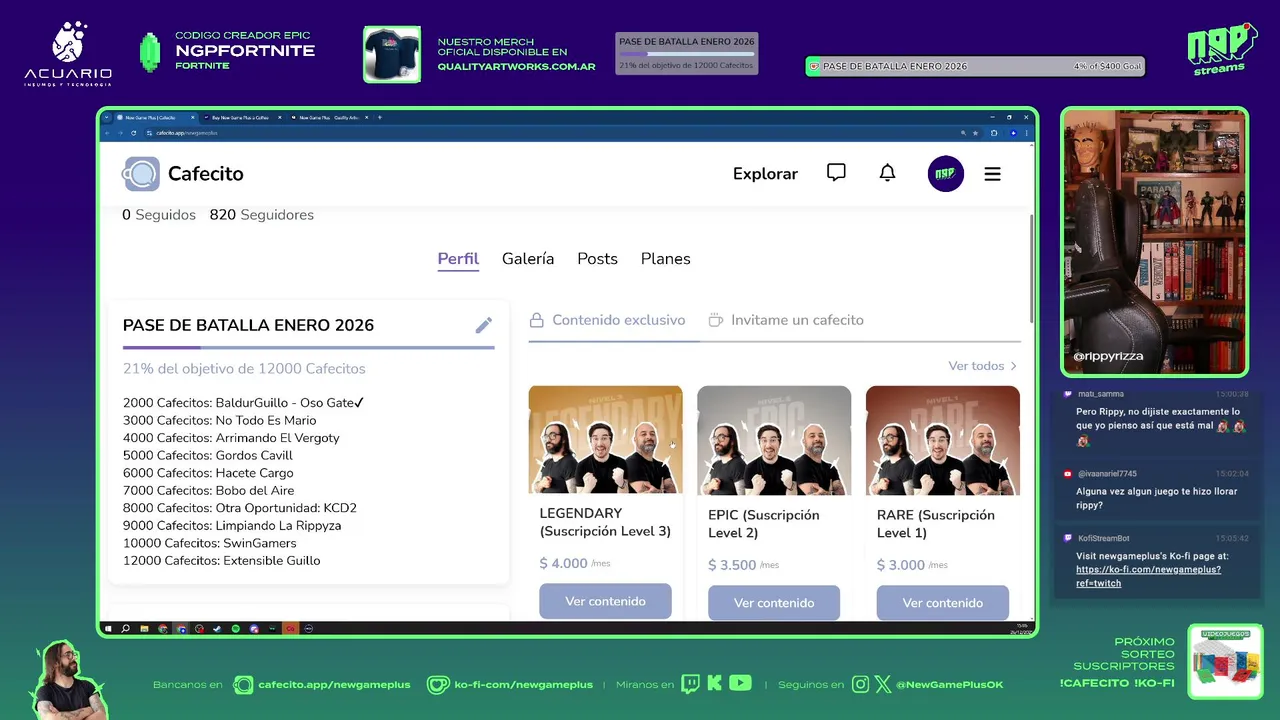
Task: Select the Invitame un cafecito tab
Action: (x=786, y=320)
